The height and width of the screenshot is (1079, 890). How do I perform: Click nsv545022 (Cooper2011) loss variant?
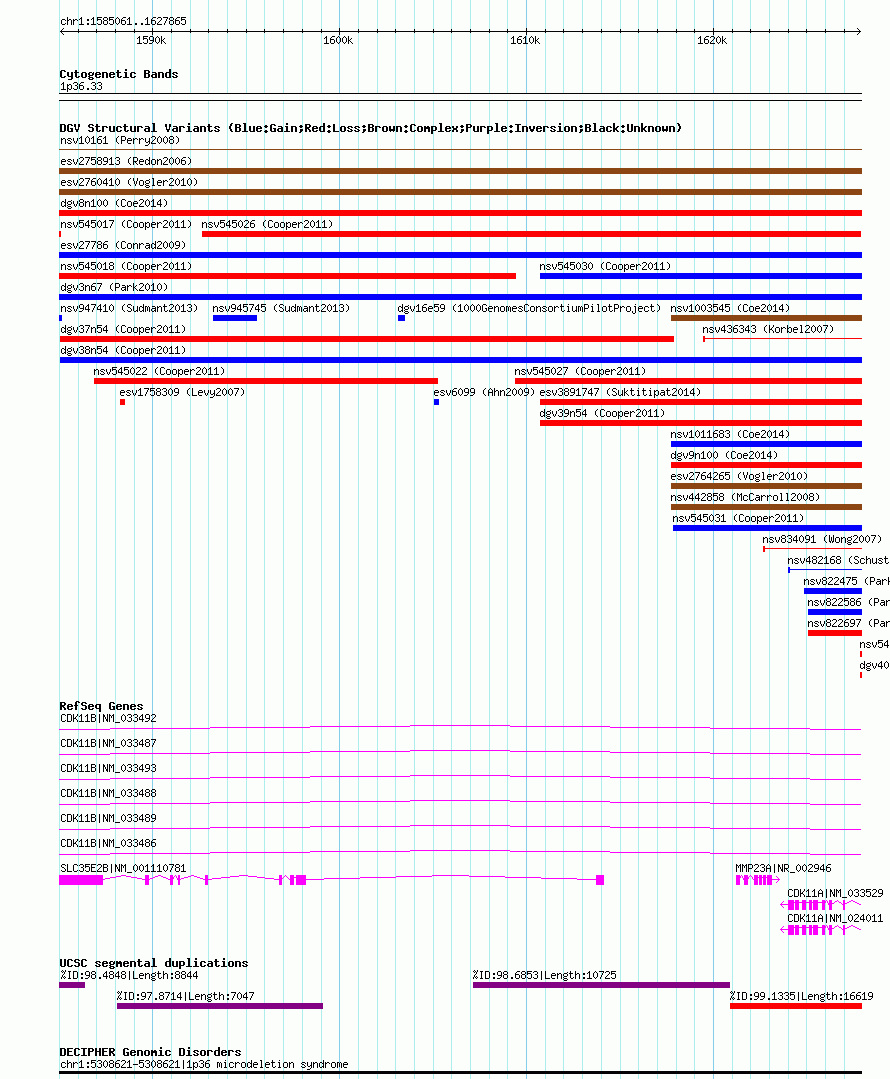(x=266, y=381)
